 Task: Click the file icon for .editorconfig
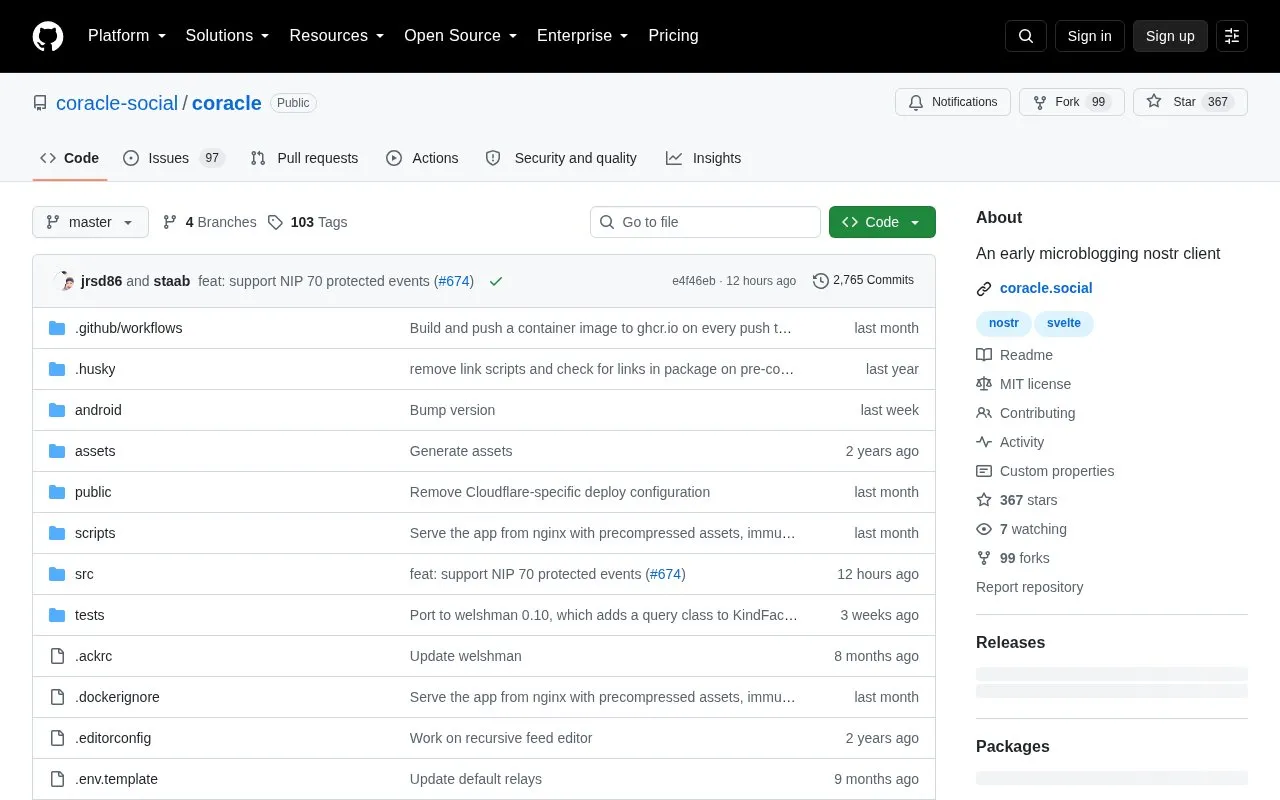click(57, 738)
